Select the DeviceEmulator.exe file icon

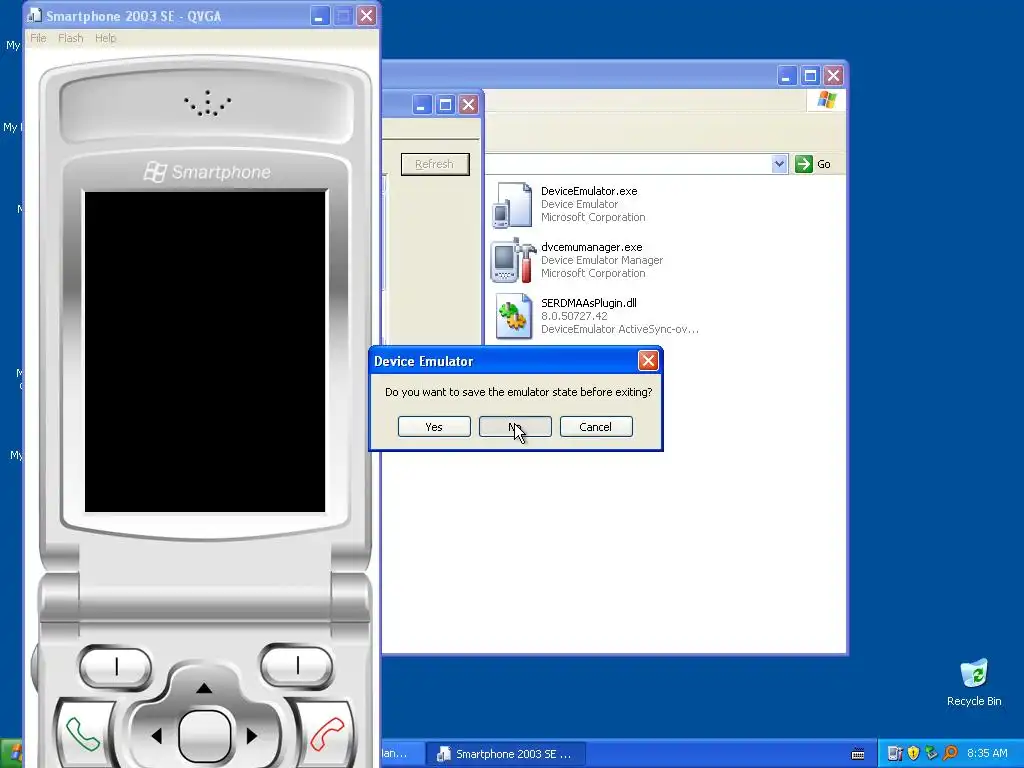click(512, 205)
